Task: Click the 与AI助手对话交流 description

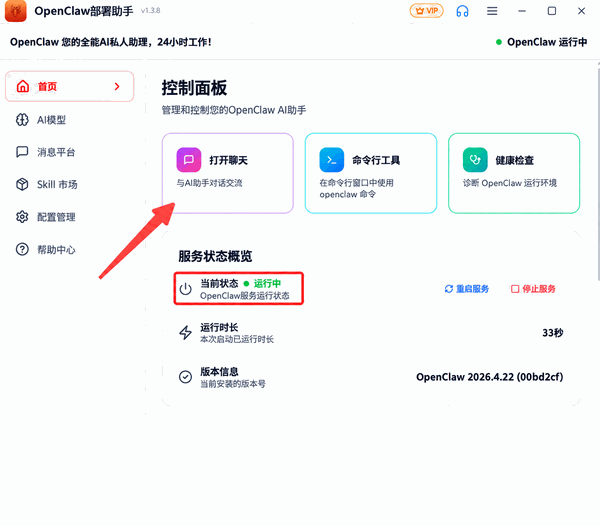Action: [x=209, y=183]
